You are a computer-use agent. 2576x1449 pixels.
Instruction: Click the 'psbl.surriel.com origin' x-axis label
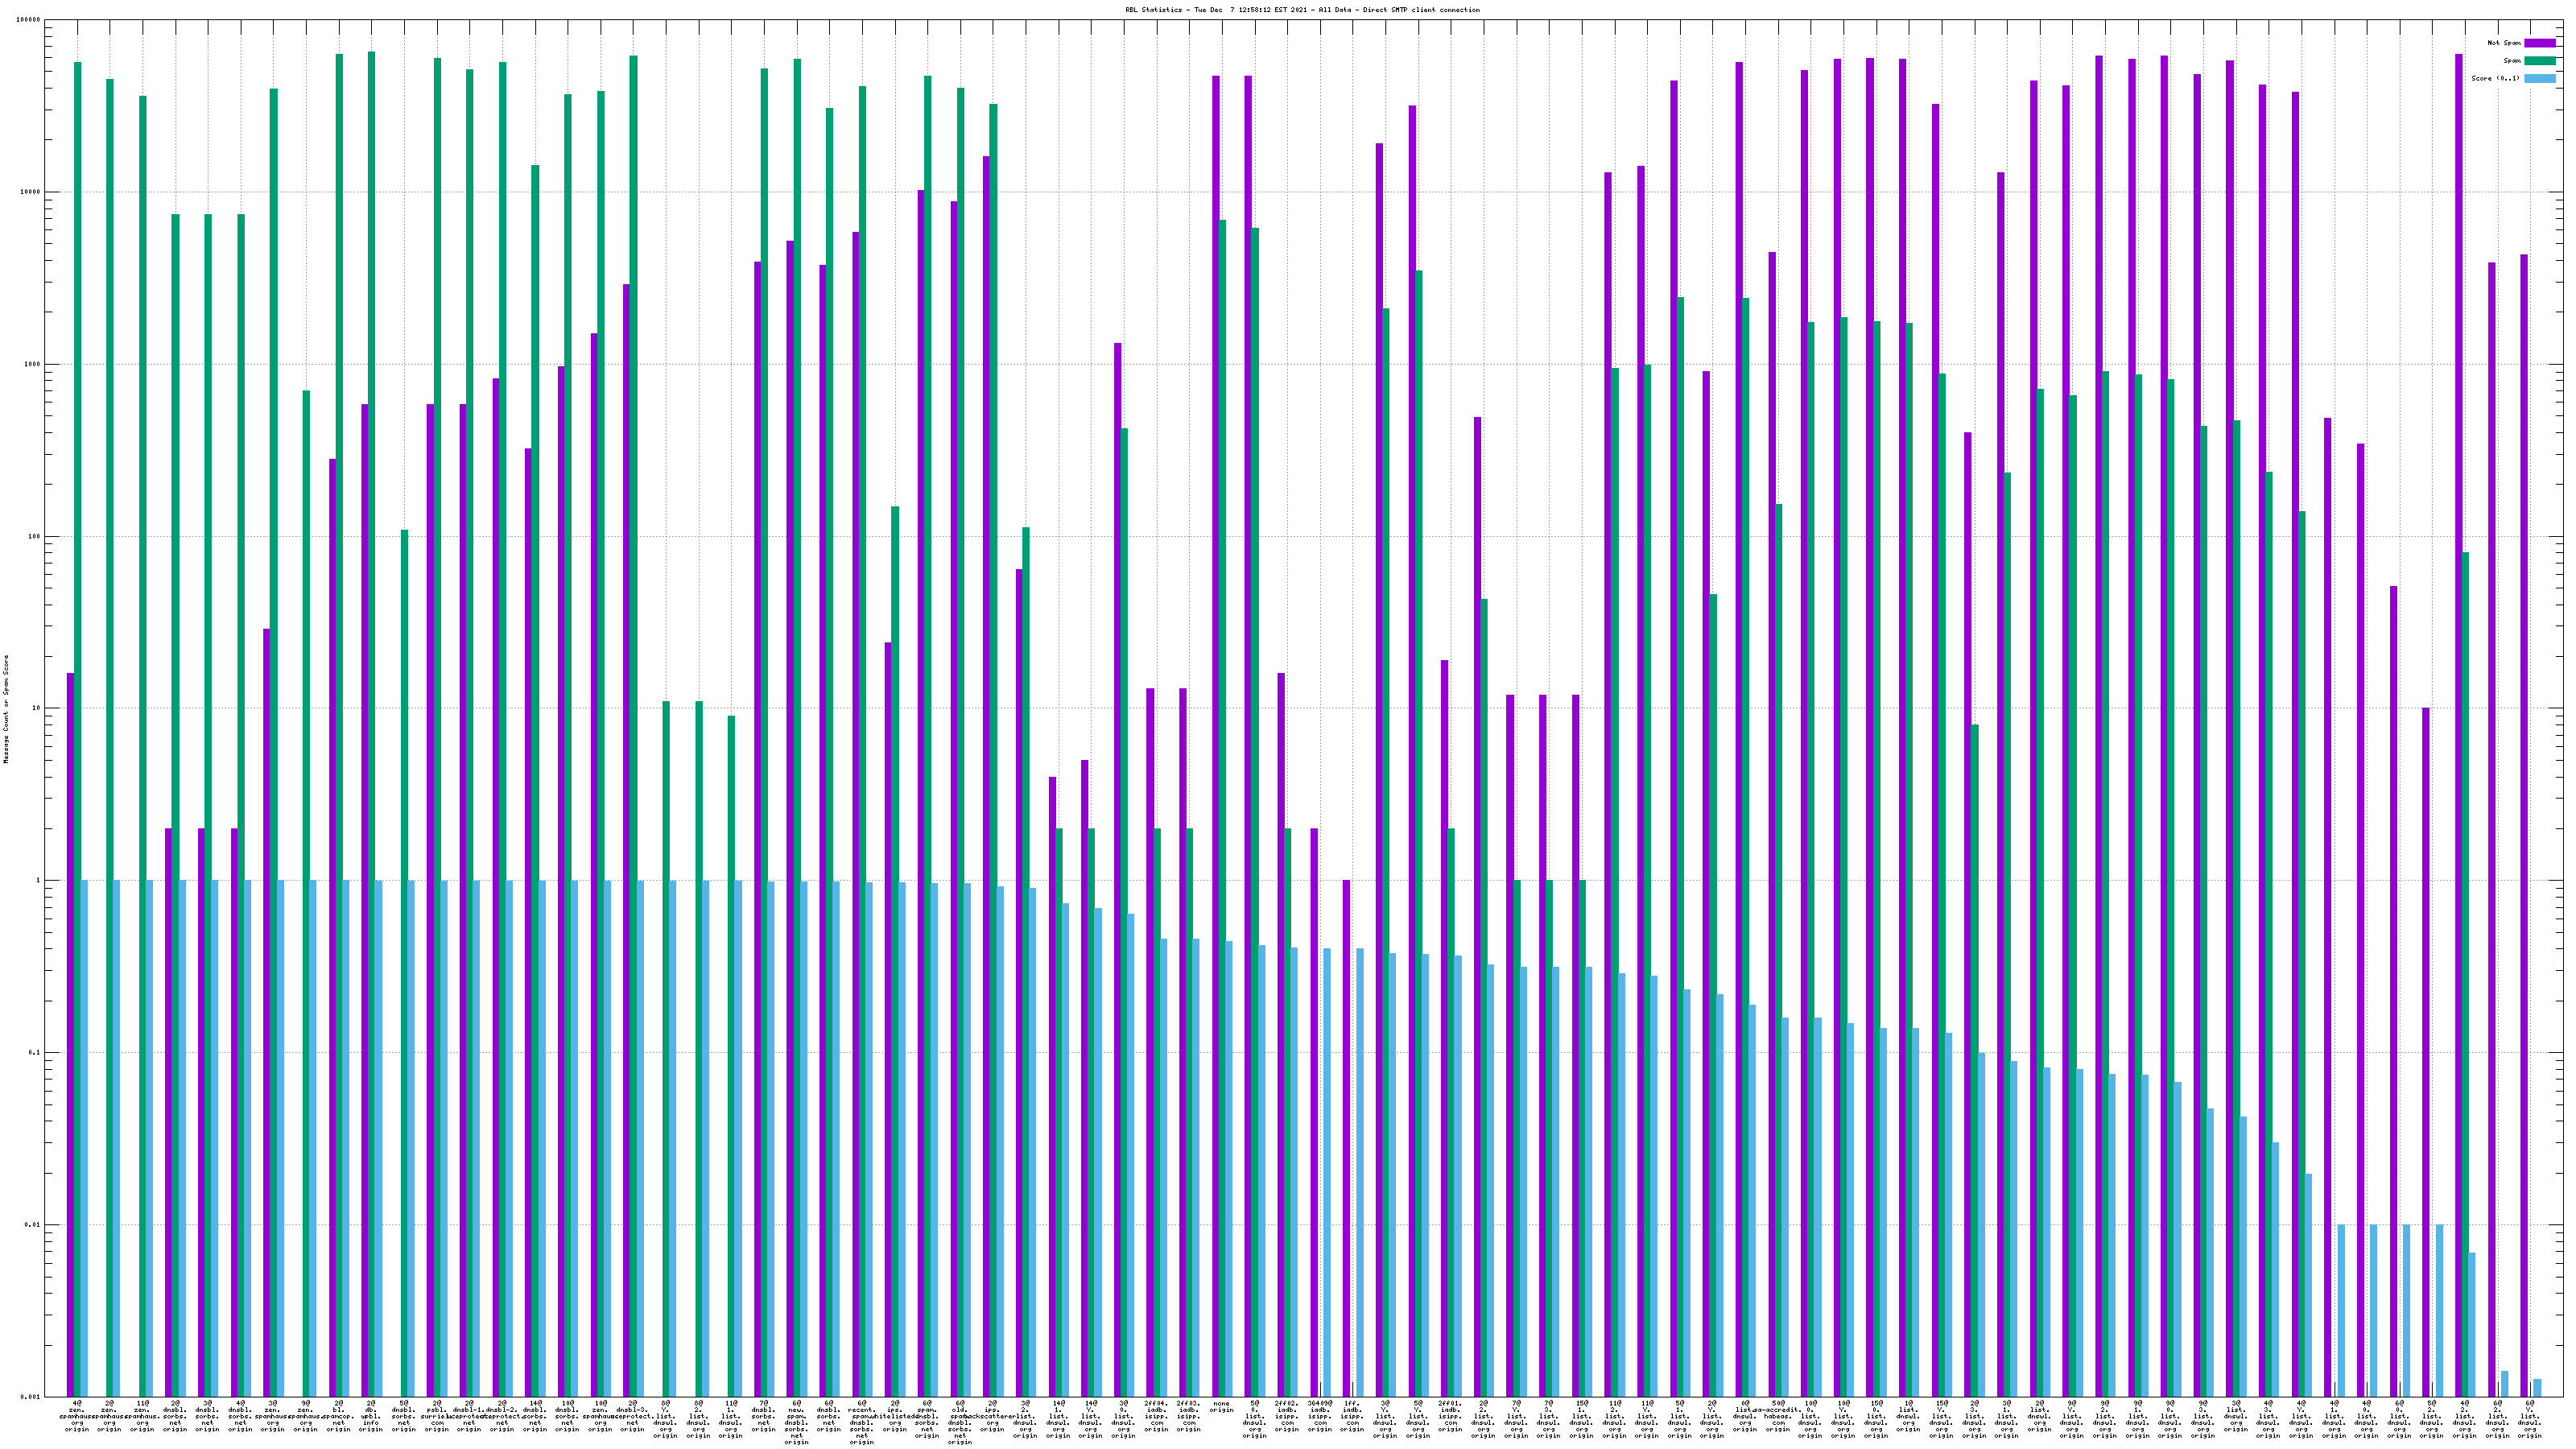[436, 1416]
